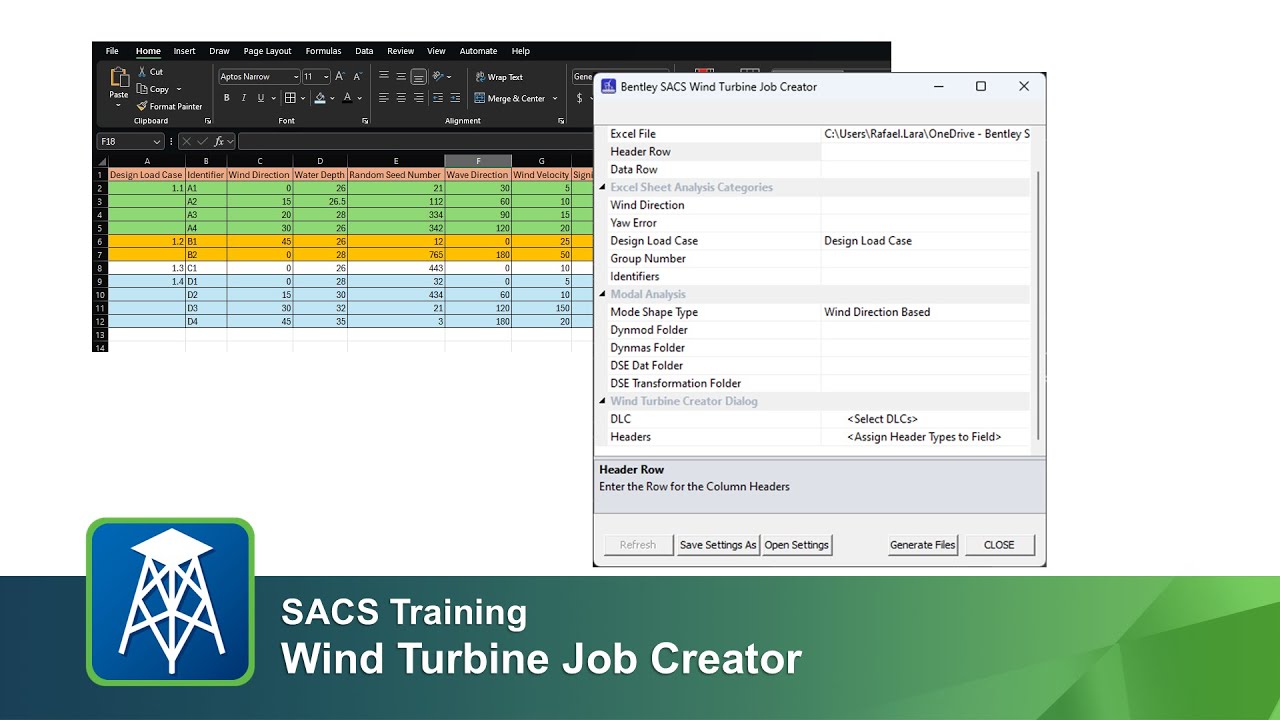Toggle Italic formatting
Image resolution: width=1280 pixels, height=720 pixels.
point(243,98)
